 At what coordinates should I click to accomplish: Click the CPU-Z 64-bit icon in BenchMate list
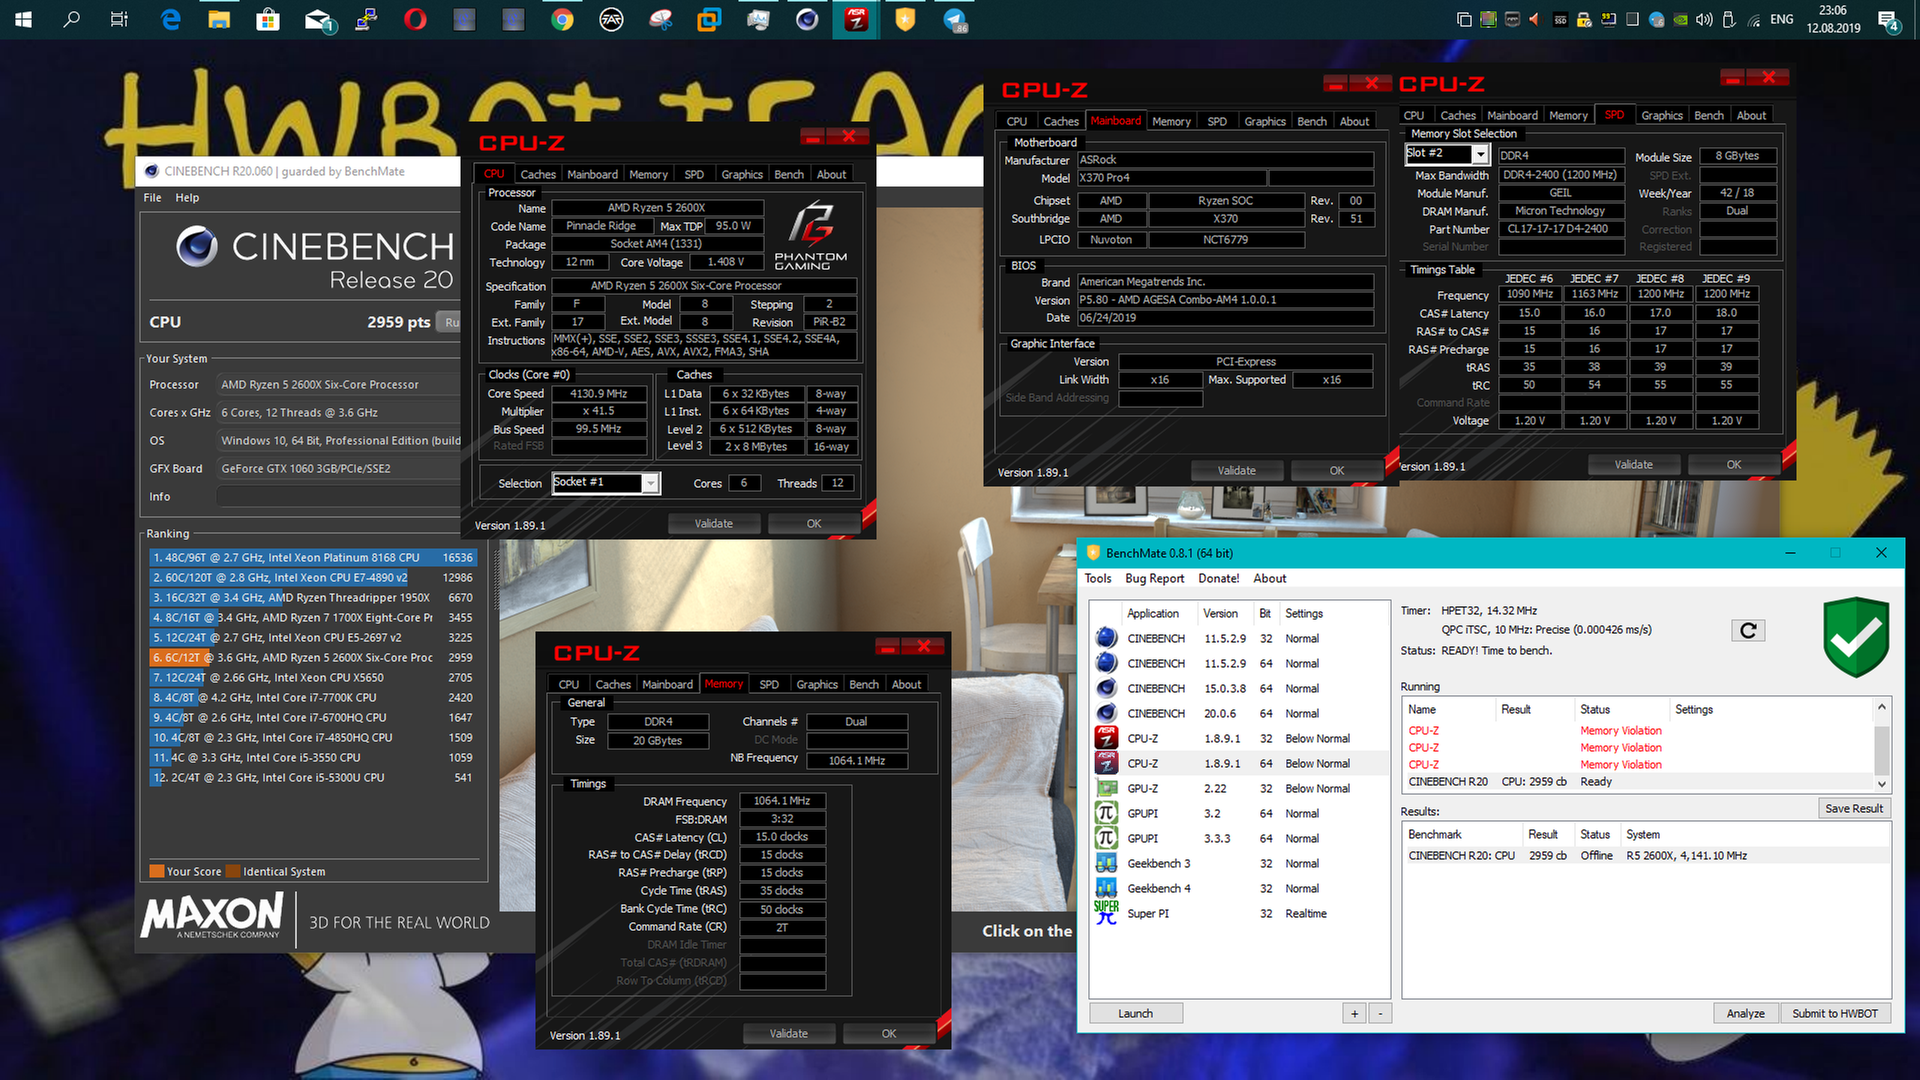[x=1106, y=763]
